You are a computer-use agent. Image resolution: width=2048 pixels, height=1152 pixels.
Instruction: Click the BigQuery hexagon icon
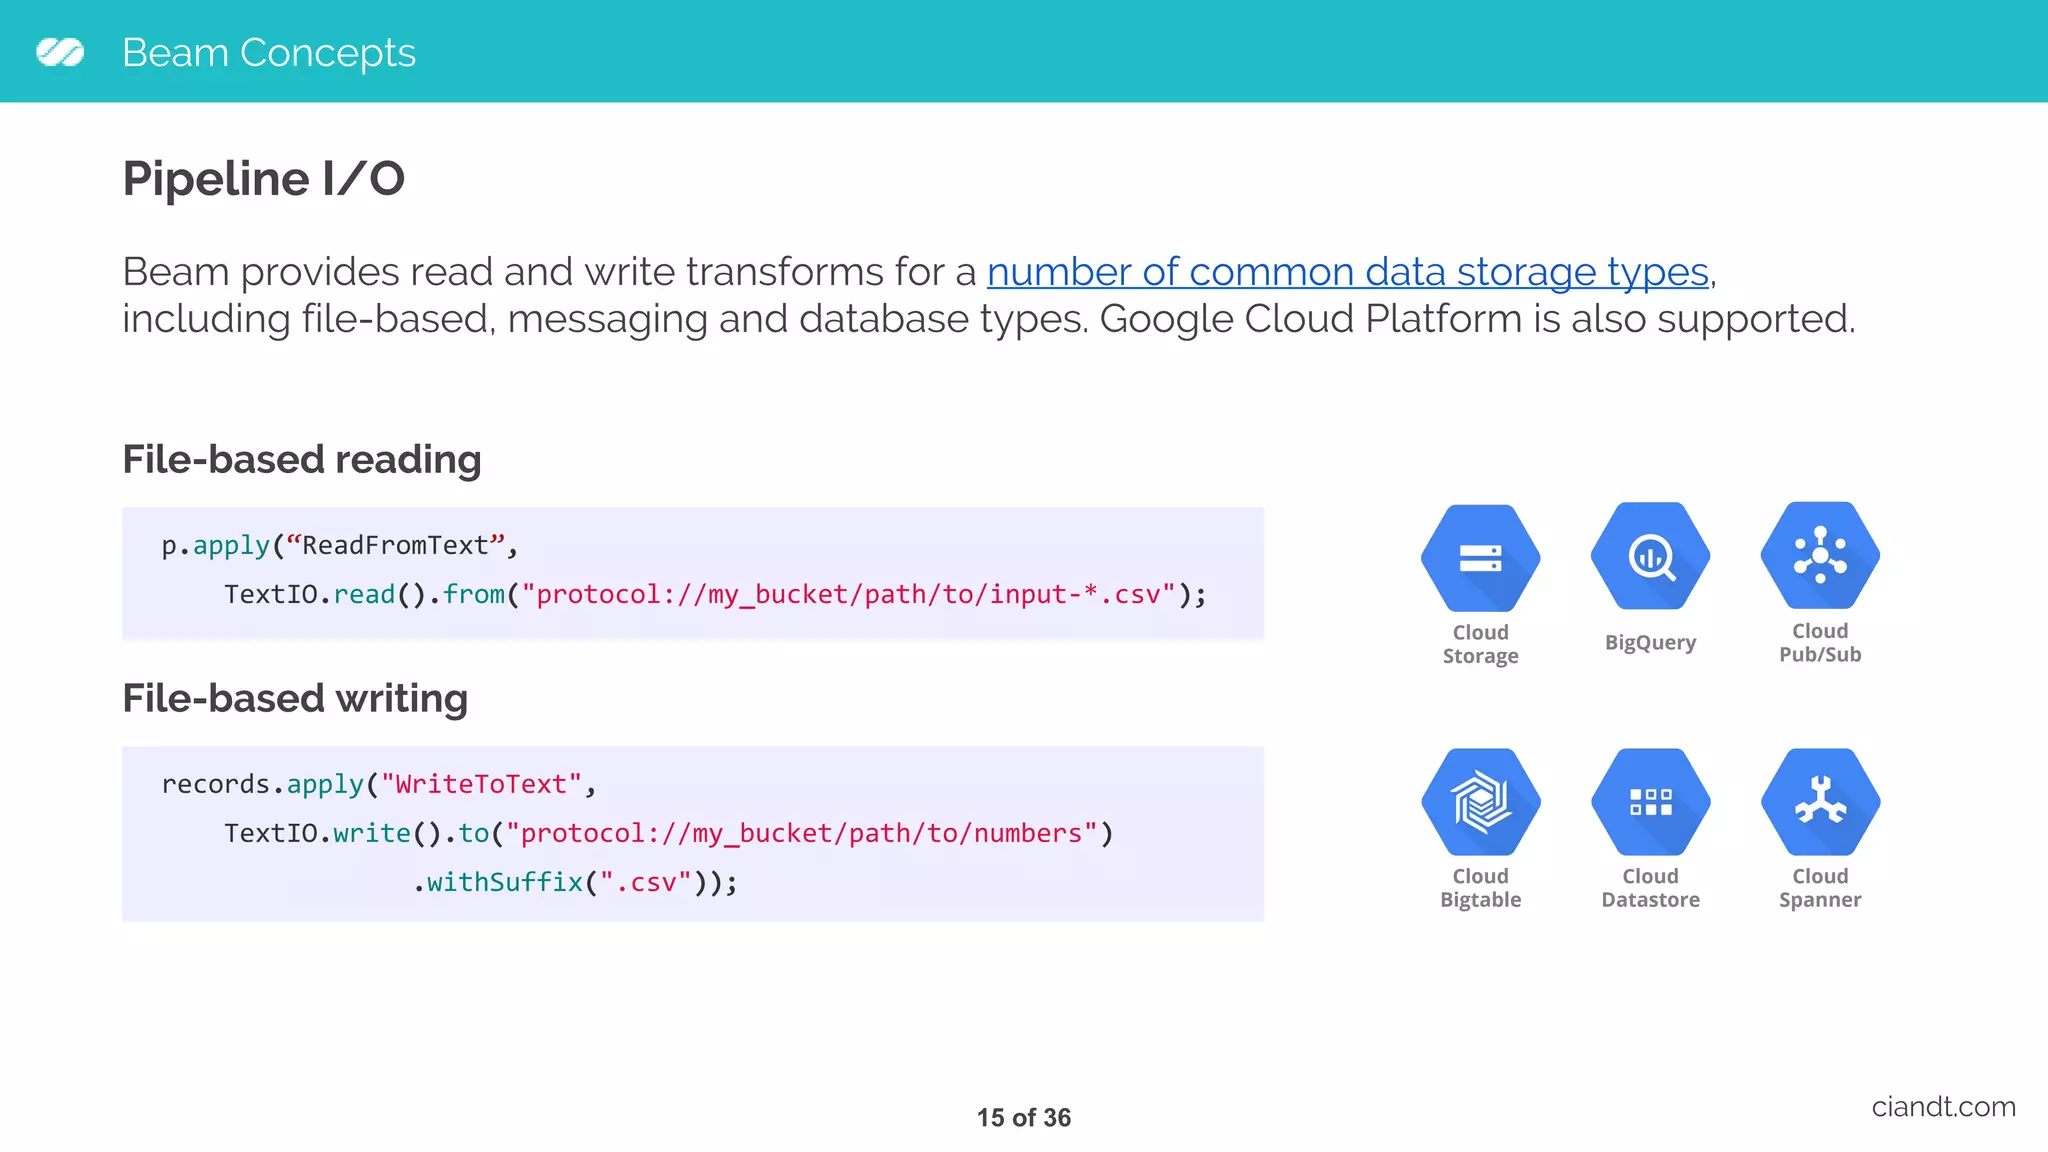point(1650,556)
